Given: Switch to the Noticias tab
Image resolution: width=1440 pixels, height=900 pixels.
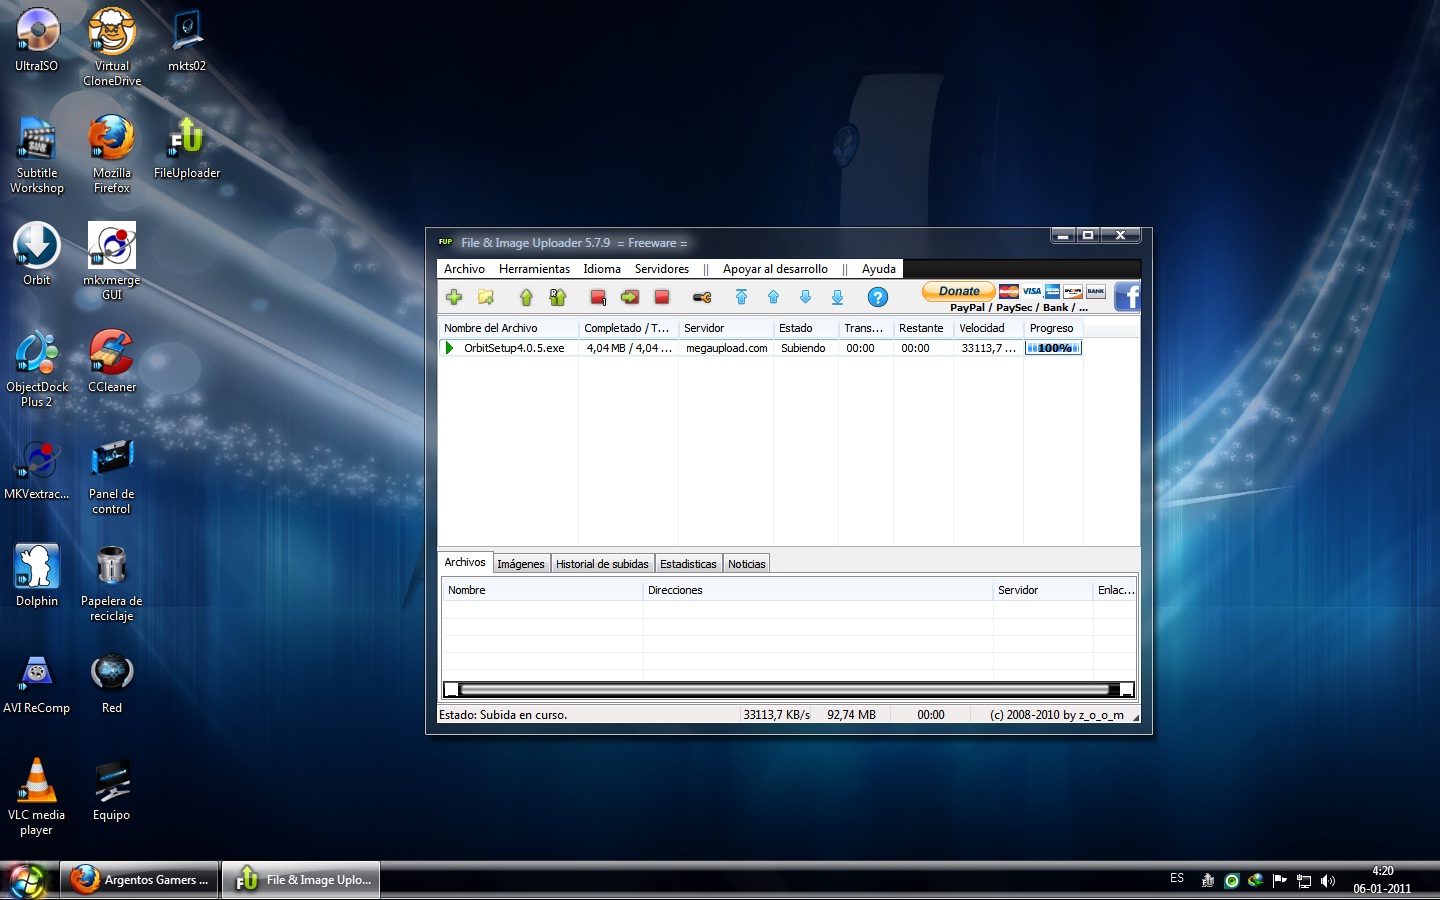Looking at the screenshot, I should tap(747, 564).
